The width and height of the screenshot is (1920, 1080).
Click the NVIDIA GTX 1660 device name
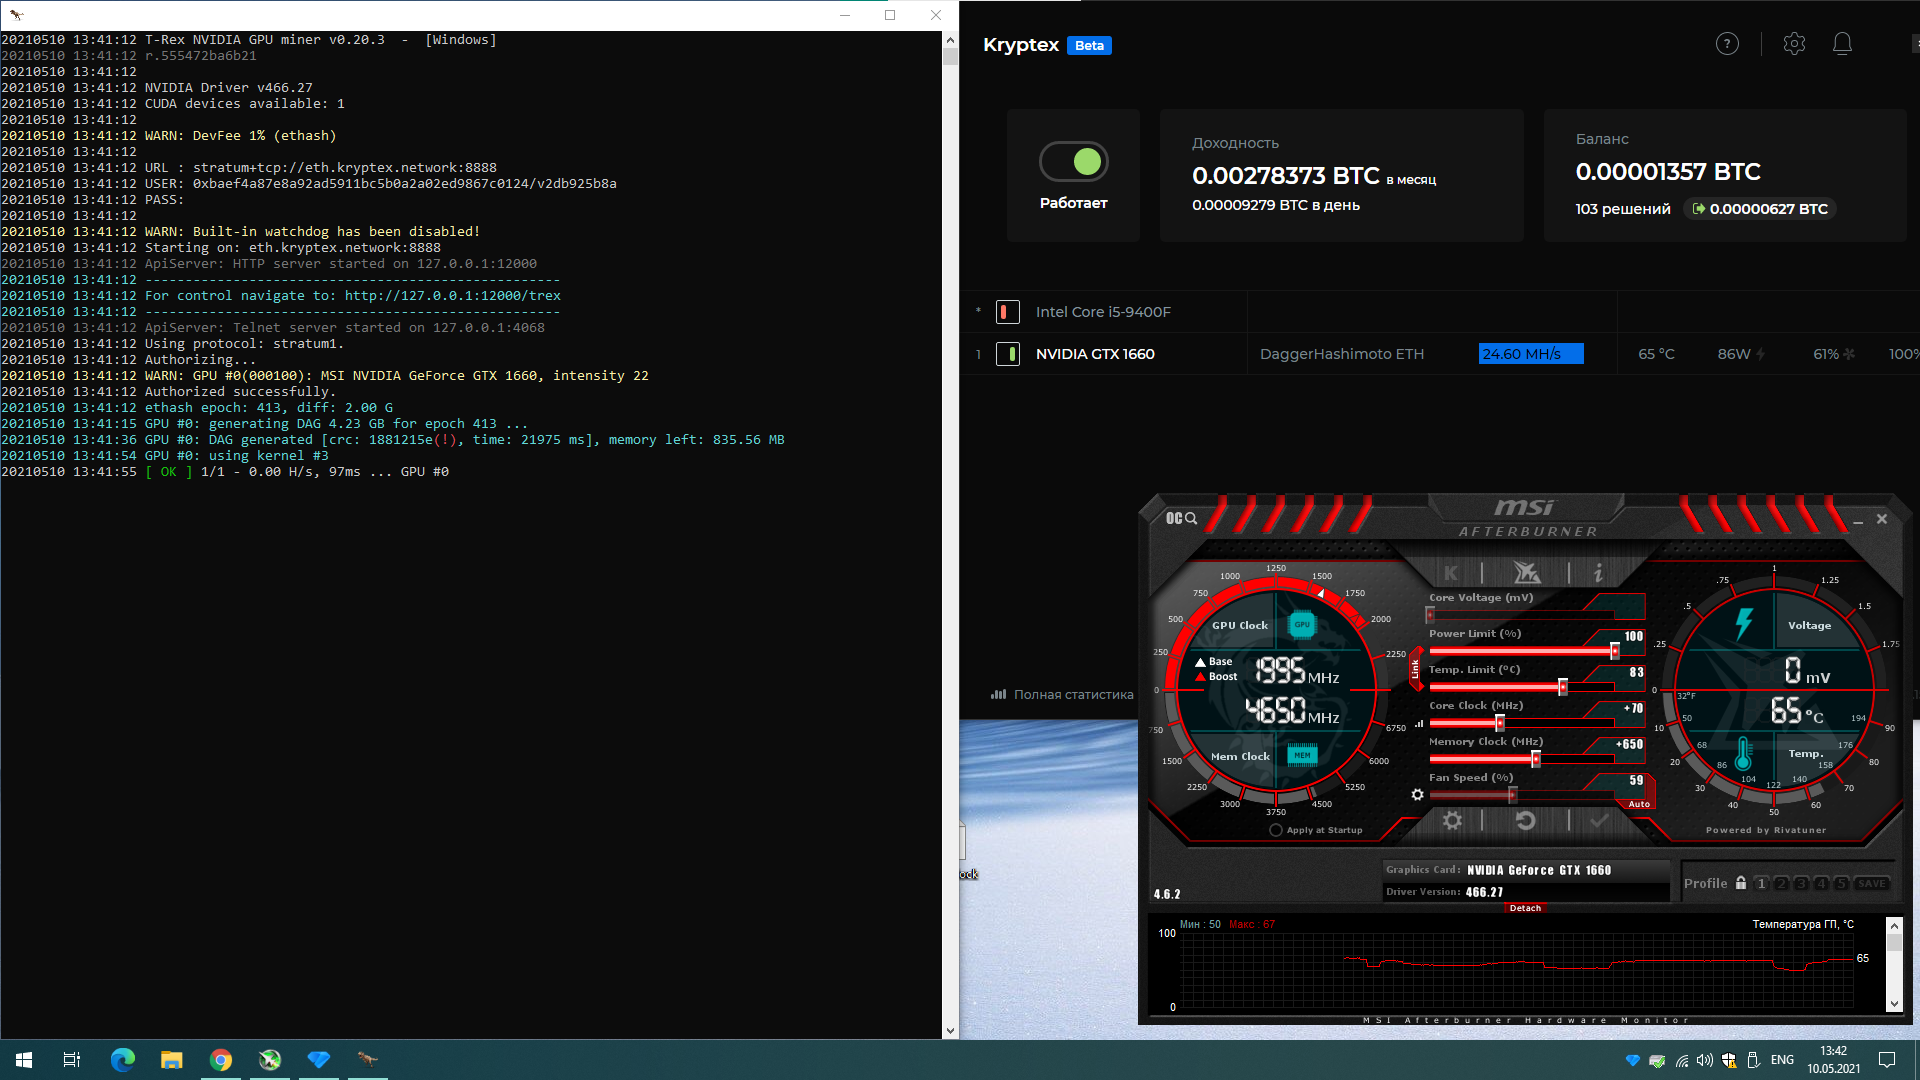tap(1095, 354)
